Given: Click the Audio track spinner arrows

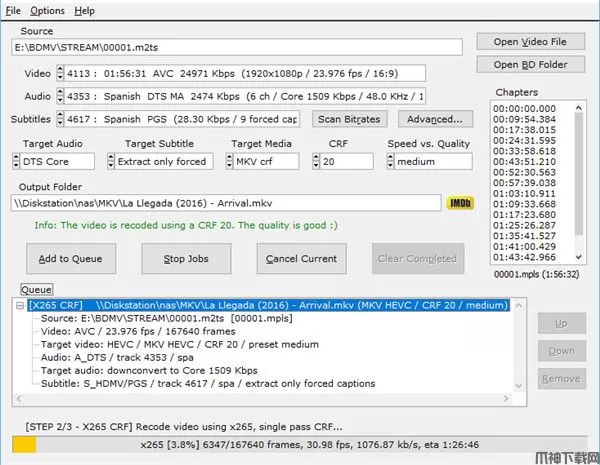Looking at the screenshot, I should tap(59, 96).
